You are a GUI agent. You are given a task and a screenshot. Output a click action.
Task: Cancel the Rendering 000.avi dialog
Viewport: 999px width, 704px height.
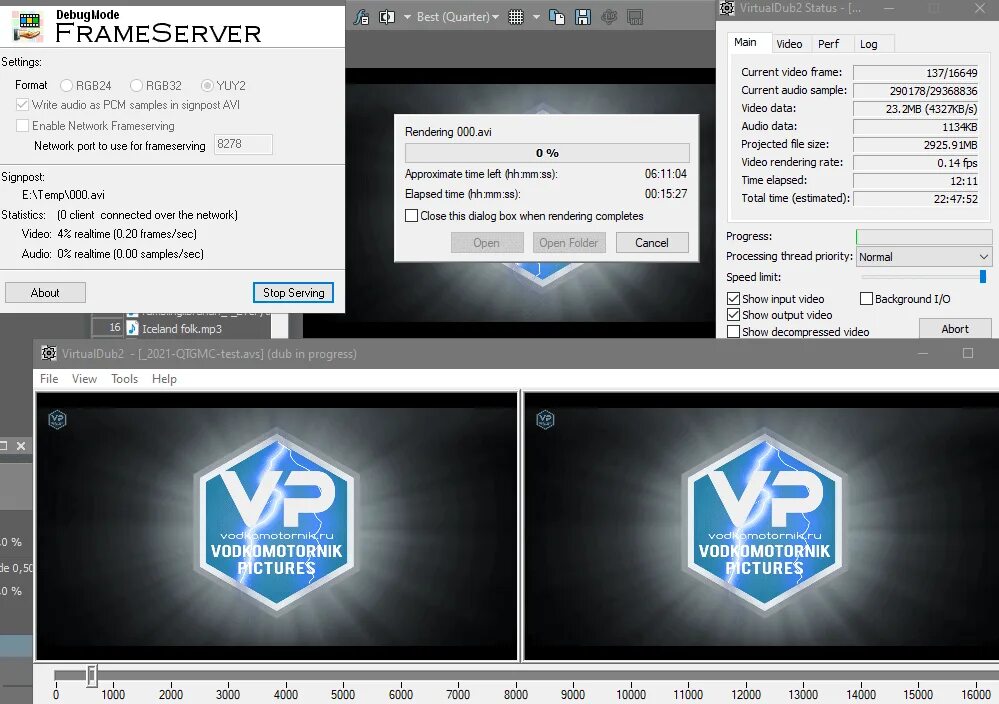tap(652, 243)
